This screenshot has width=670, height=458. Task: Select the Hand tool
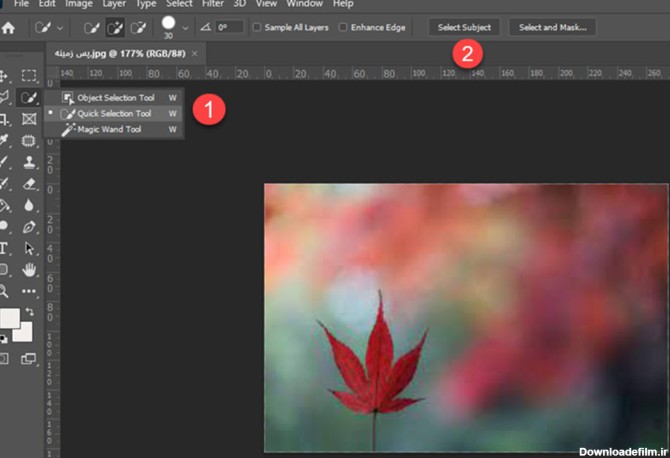pos(29,270)
